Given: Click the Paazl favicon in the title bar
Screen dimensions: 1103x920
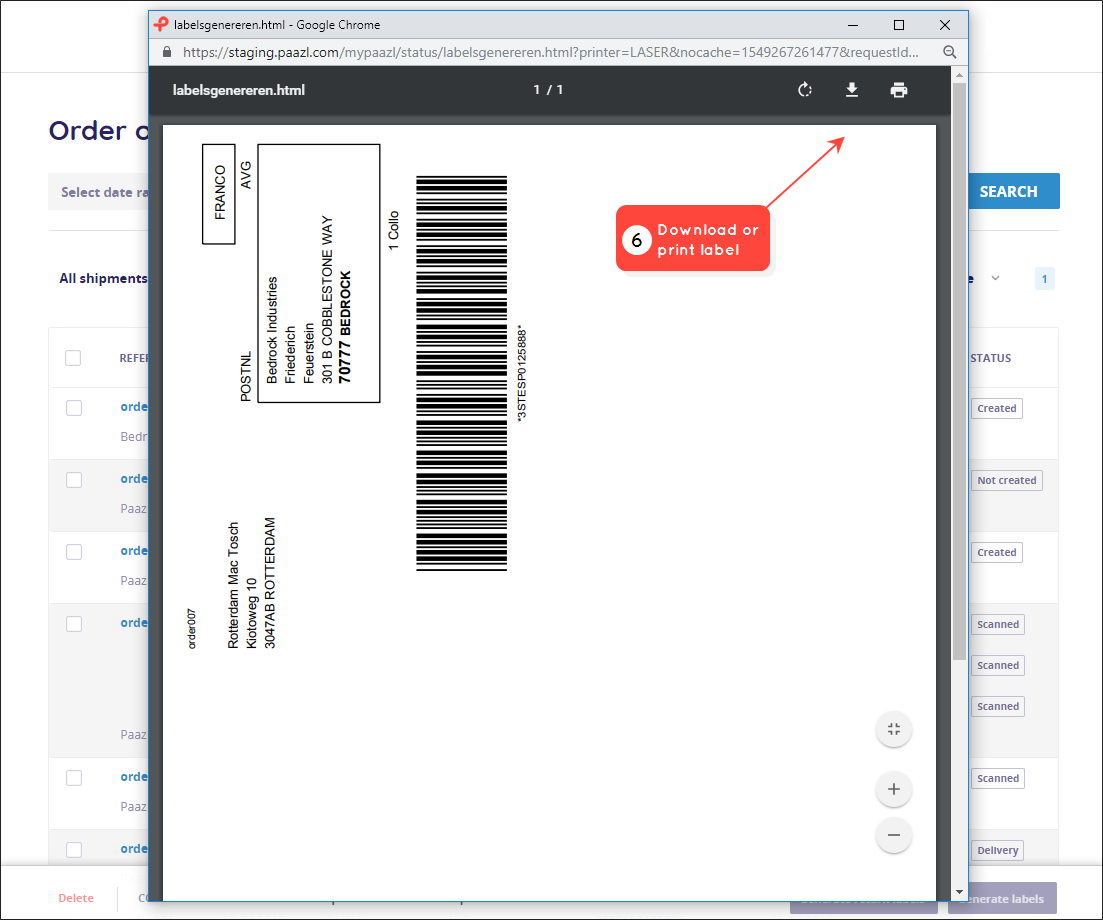Looking at the screenshot, I should click(x=161, y=25).
